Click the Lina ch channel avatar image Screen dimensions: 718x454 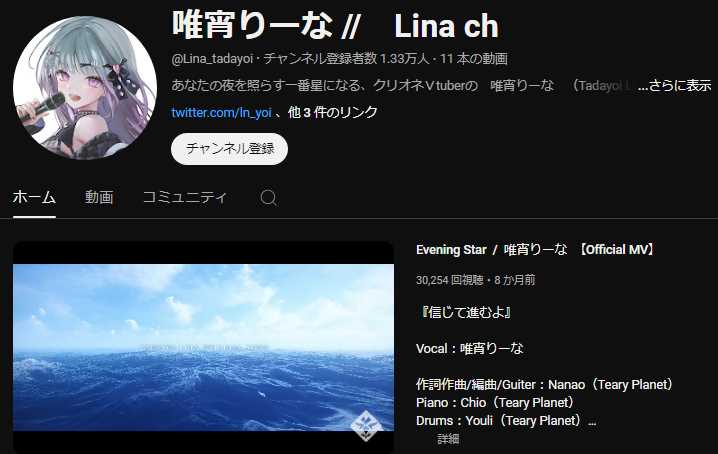point(85,88)
